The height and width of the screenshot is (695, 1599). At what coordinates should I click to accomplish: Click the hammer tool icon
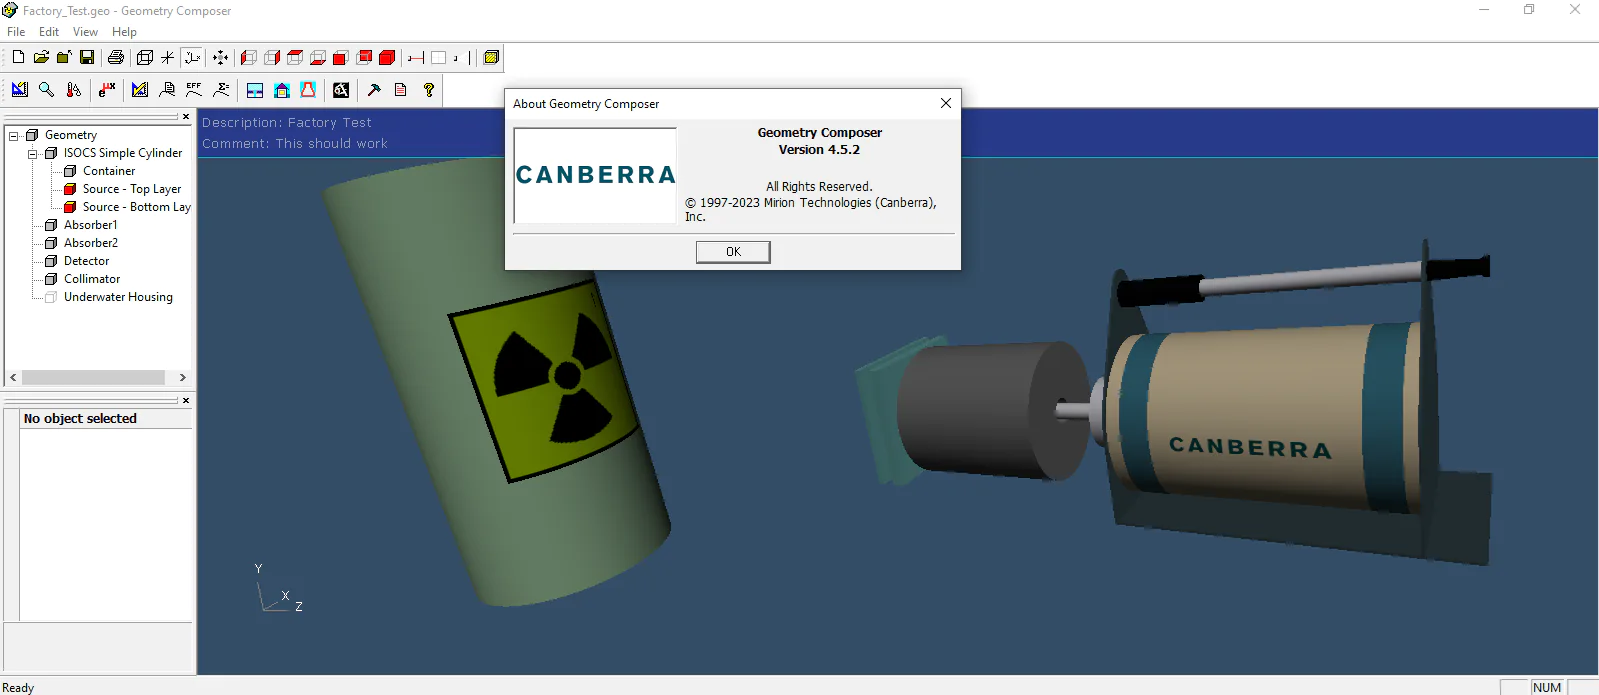(x=374, y=90)
